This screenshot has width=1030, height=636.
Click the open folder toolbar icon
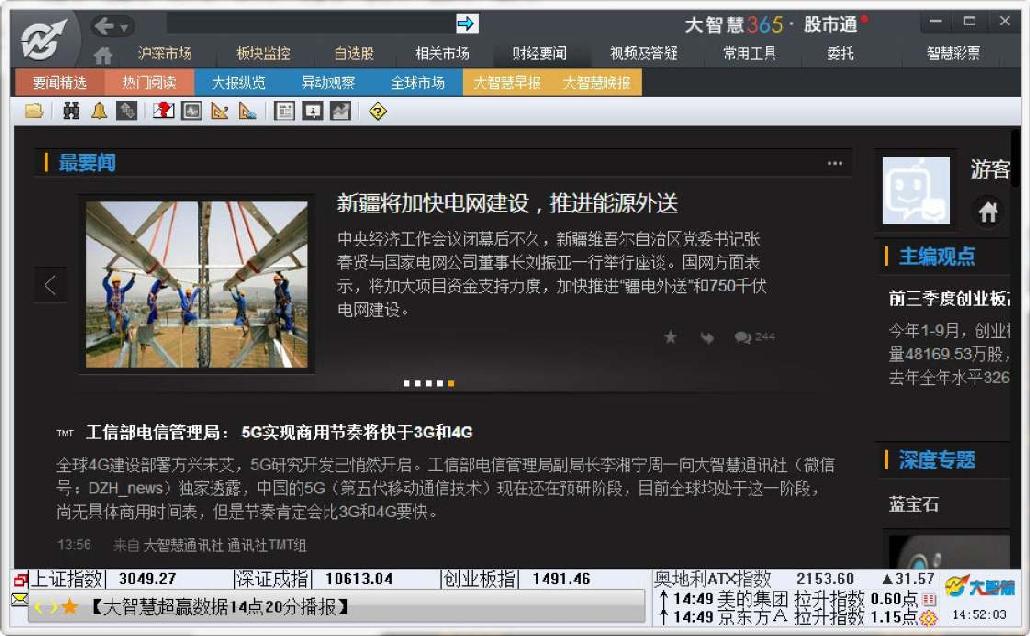click(34, 111)
